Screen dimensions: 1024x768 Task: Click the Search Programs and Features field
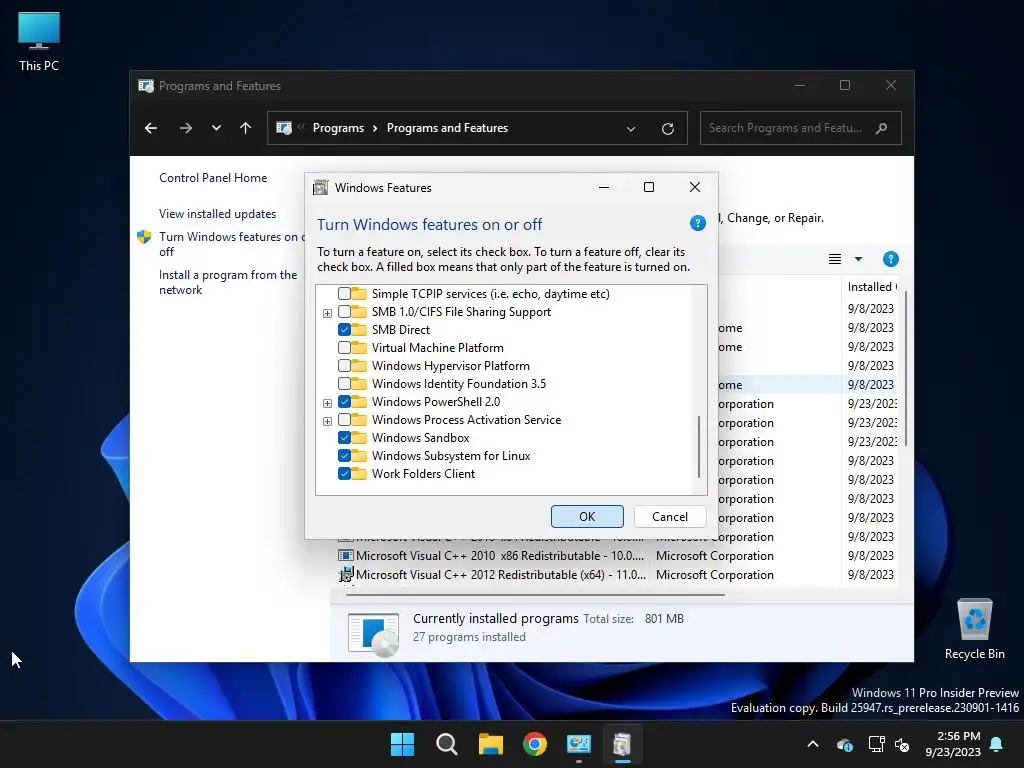(x=801, y=128)
